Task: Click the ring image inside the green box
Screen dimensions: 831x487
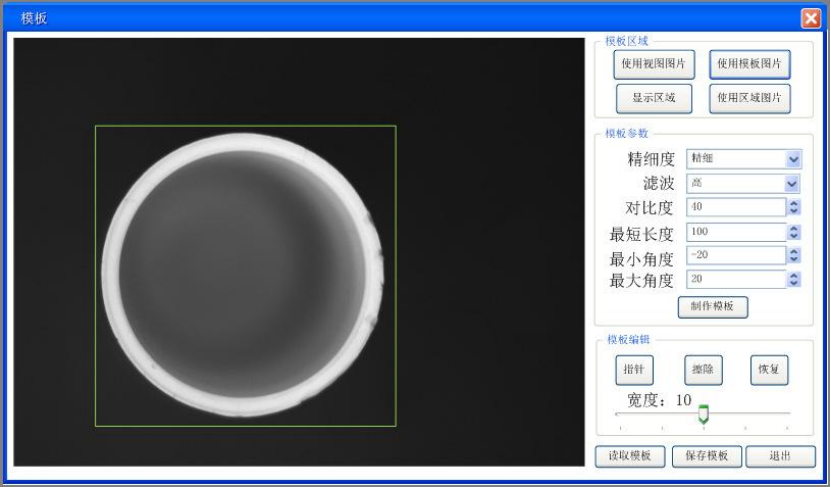Action: pyautogui.click(x=243, y=274)
